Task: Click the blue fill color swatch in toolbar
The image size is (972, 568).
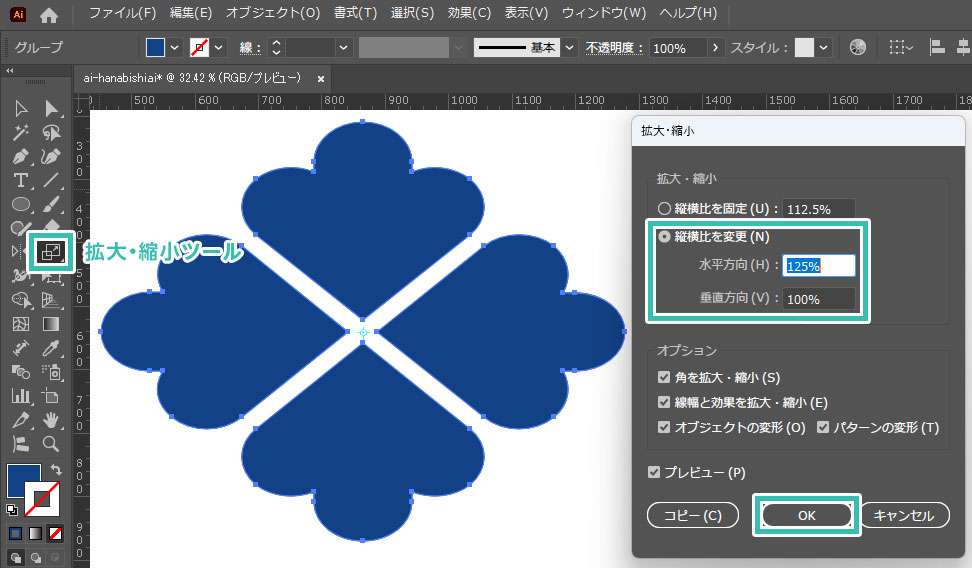Action: 23,480
